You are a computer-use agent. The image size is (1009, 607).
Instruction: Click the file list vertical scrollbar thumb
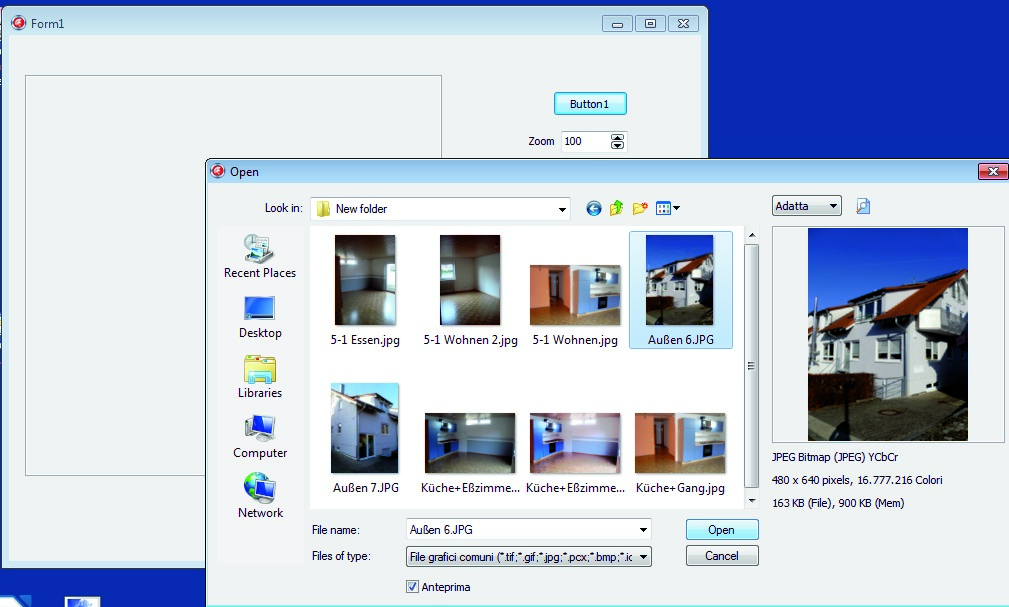tap(751, 366)
